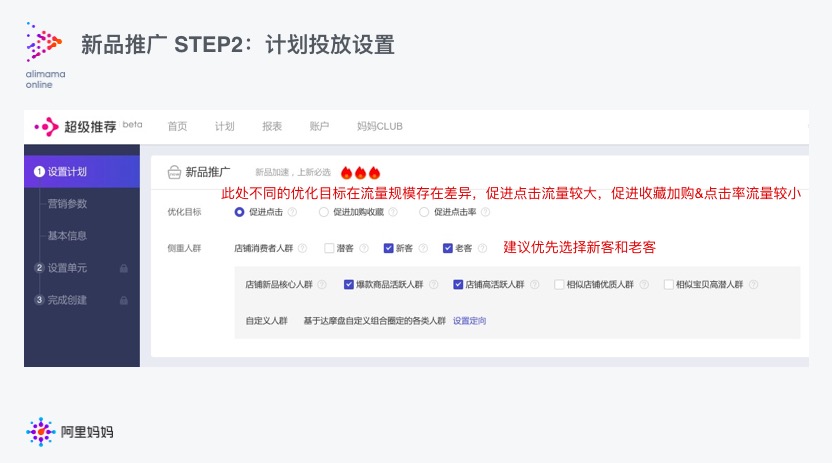
Task: Uncheck the 店铺高活跃人群 checkbox
Action: click(458, 285)
